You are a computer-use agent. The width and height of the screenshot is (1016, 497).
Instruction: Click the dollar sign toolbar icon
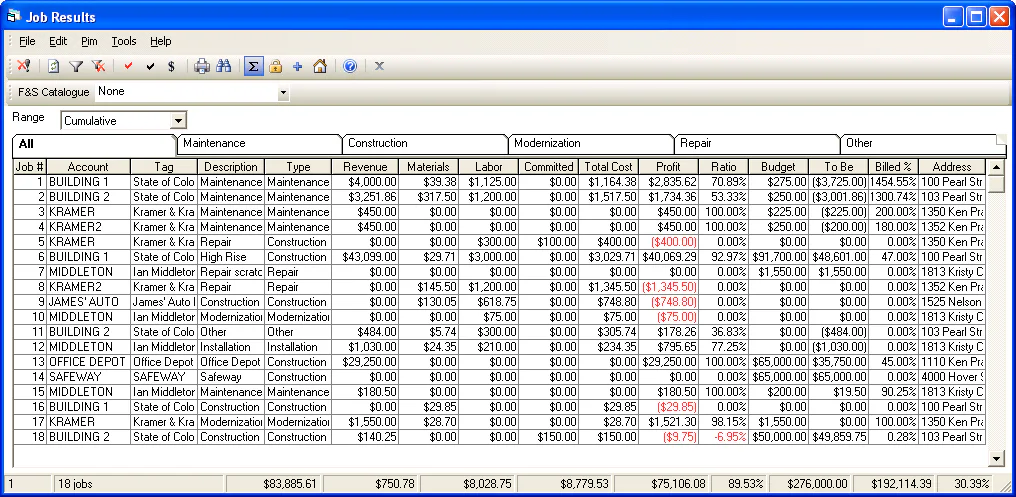coord(171,66)
